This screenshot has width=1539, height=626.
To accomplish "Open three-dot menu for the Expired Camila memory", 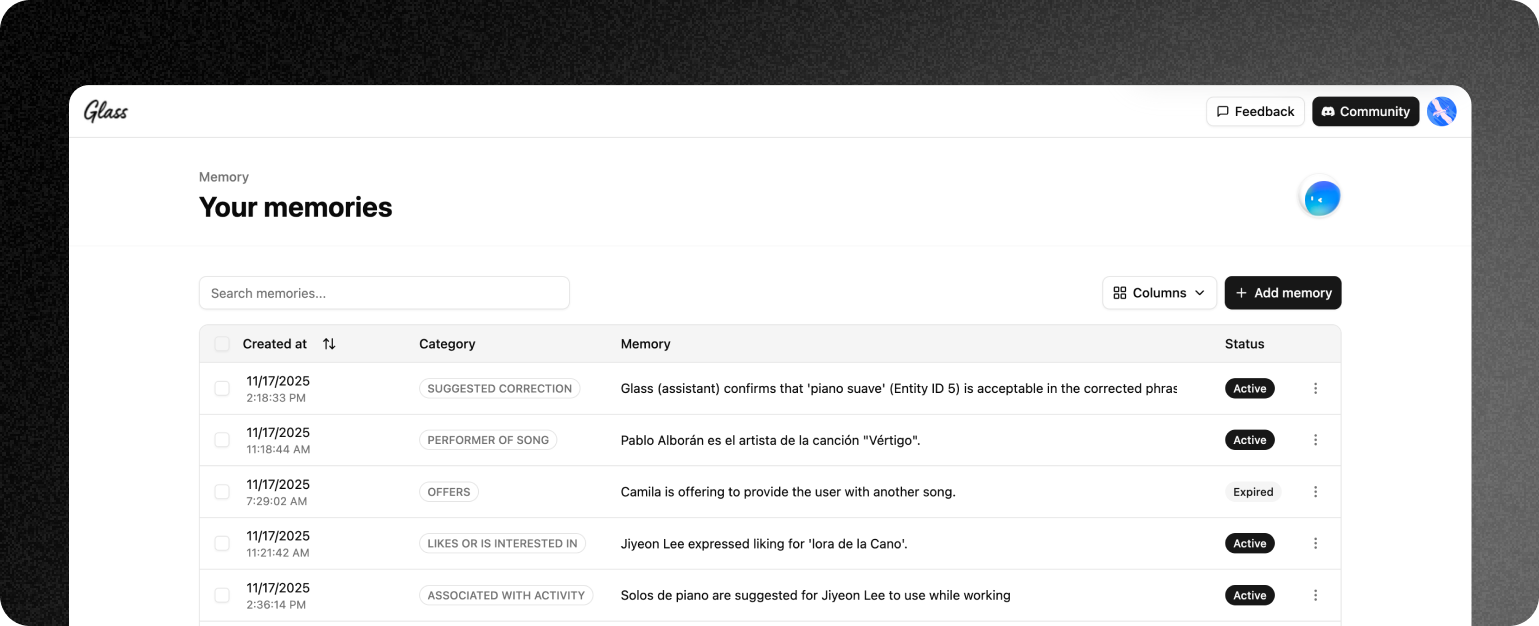I will tap(1315, 492).
